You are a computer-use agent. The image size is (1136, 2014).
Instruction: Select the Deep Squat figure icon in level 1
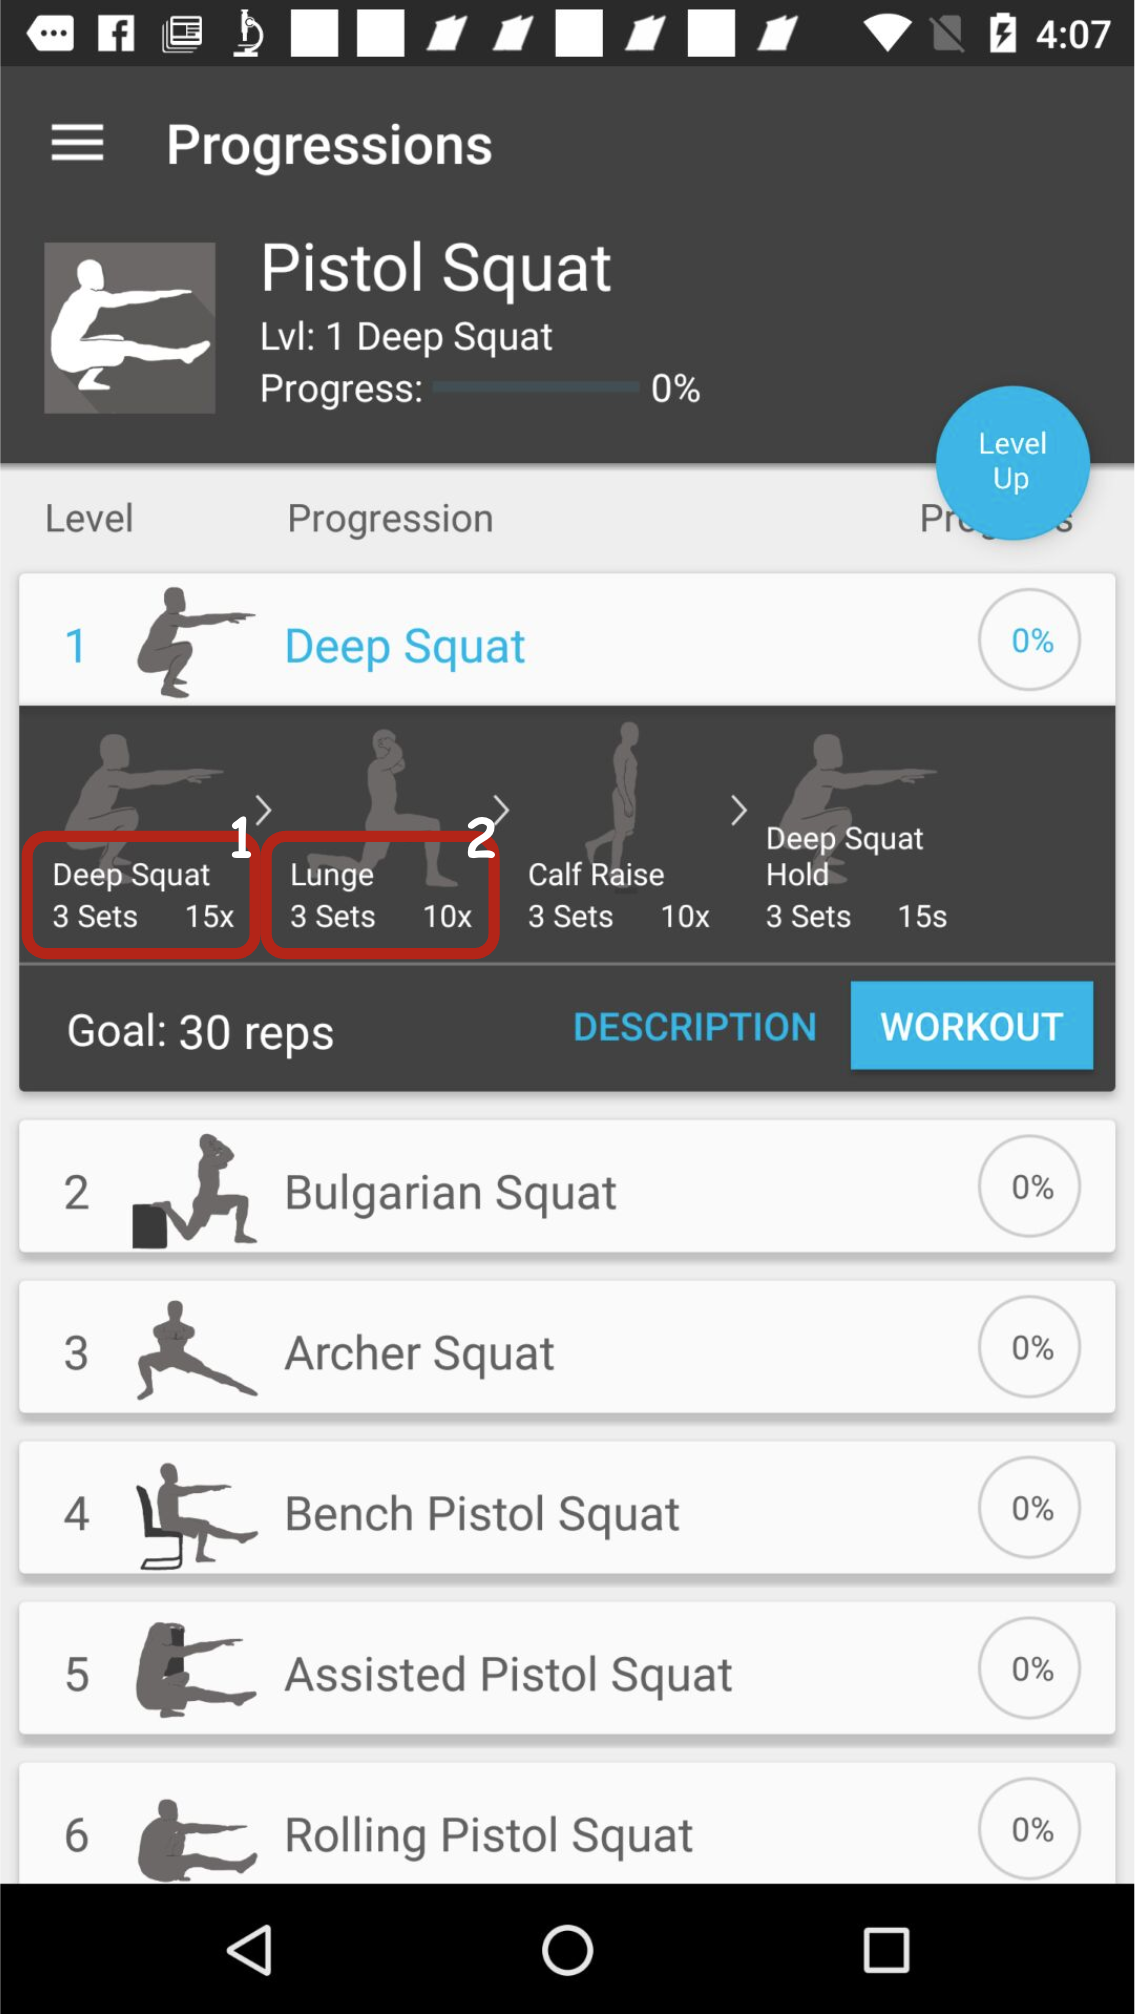(196, 642)
